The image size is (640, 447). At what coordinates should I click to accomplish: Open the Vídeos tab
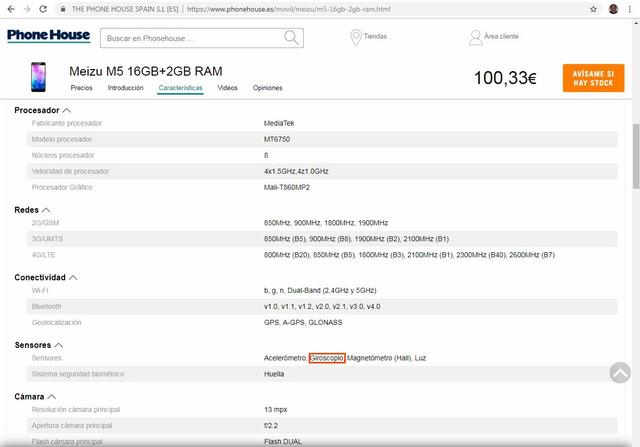click(227, 88)
